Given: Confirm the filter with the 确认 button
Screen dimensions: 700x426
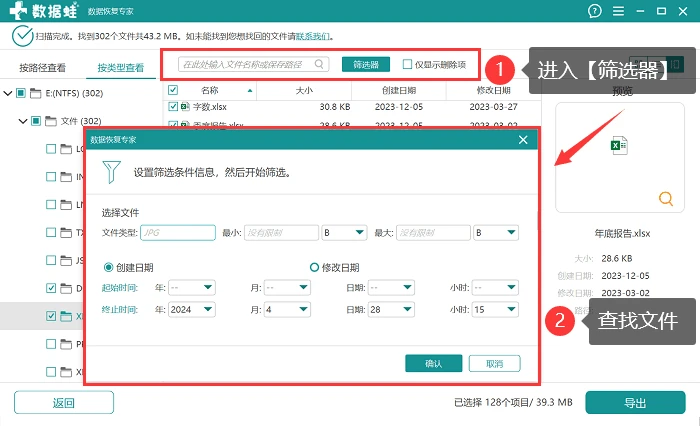Looking at the screenshot, I should [x=433, y=363].
